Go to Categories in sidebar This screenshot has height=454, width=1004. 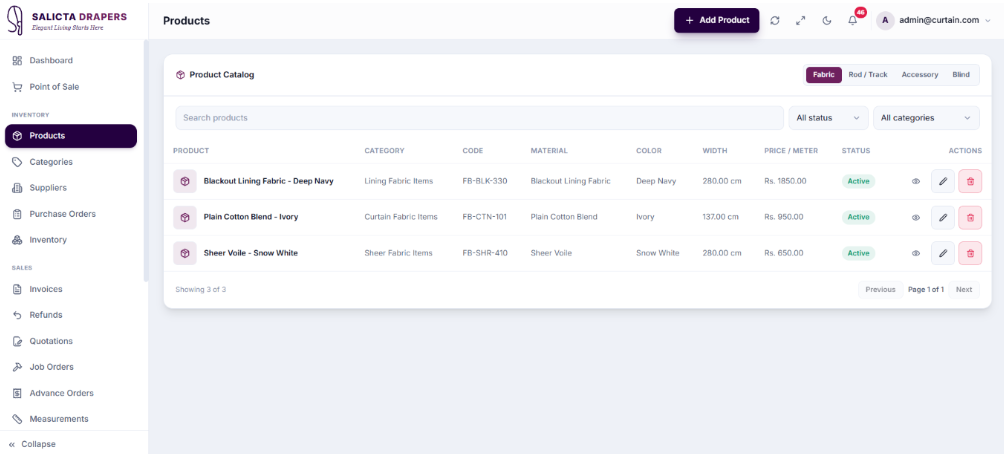(x=71, y=162)
